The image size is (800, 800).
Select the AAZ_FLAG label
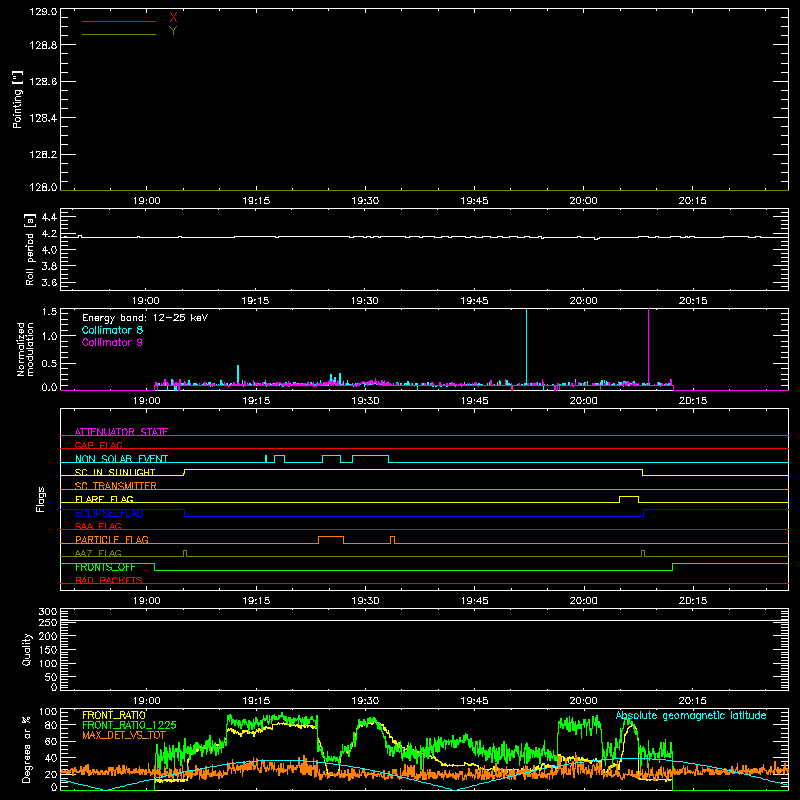click(98, 553)
